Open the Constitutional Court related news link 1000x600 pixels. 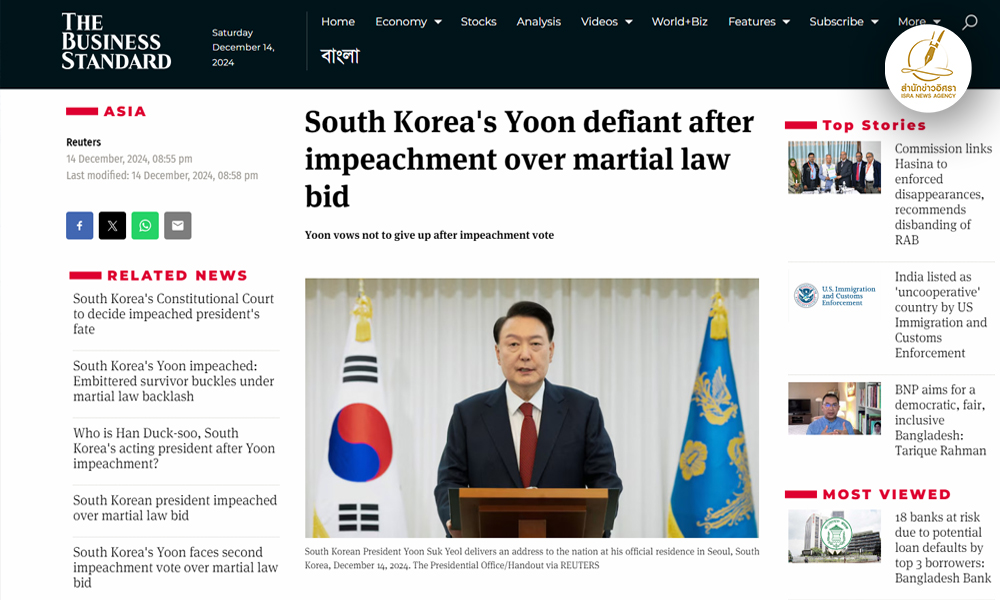tap(173, 314)
